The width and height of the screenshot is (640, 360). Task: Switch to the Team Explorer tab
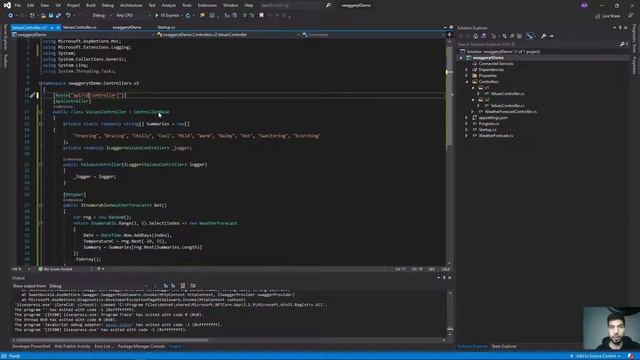click(504, 347)
